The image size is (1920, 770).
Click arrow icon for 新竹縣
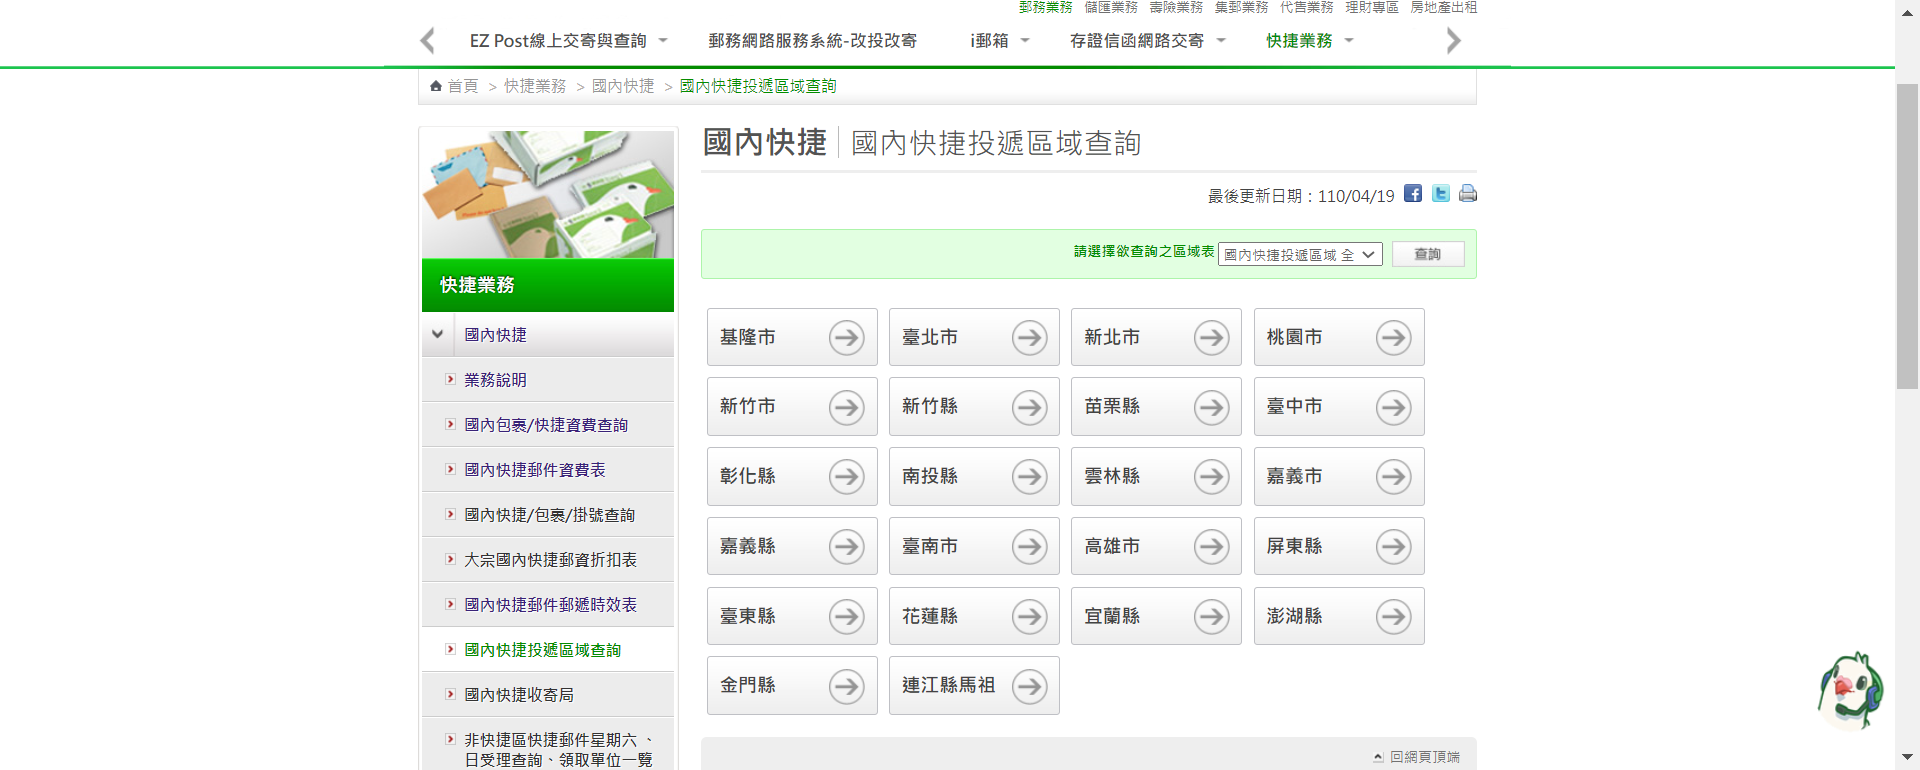pyautogui.click(x=1029, y=407)
